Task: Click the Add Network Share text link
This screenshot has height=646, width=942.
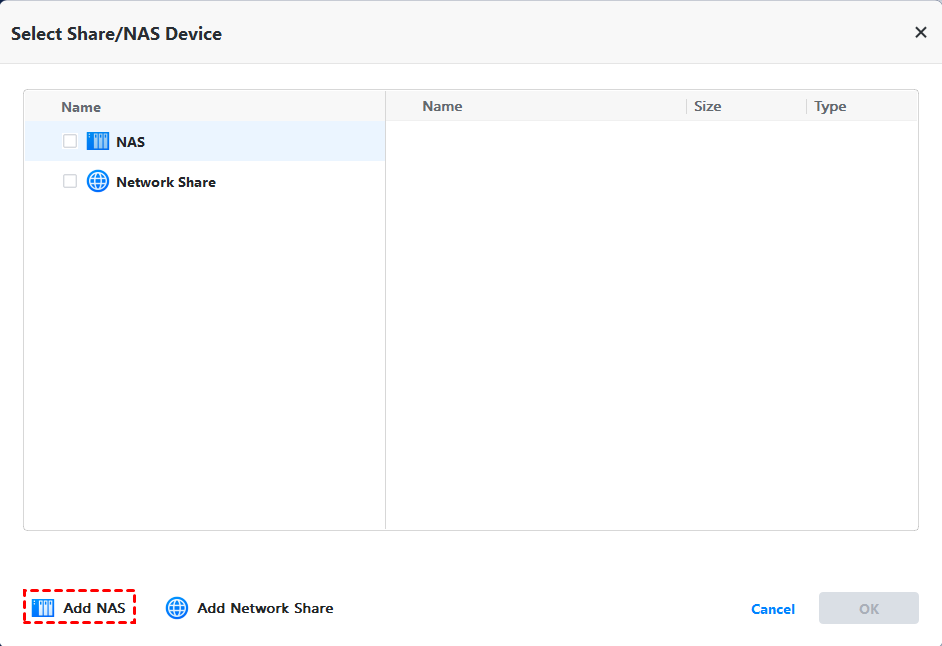Action: click(265, 608)
